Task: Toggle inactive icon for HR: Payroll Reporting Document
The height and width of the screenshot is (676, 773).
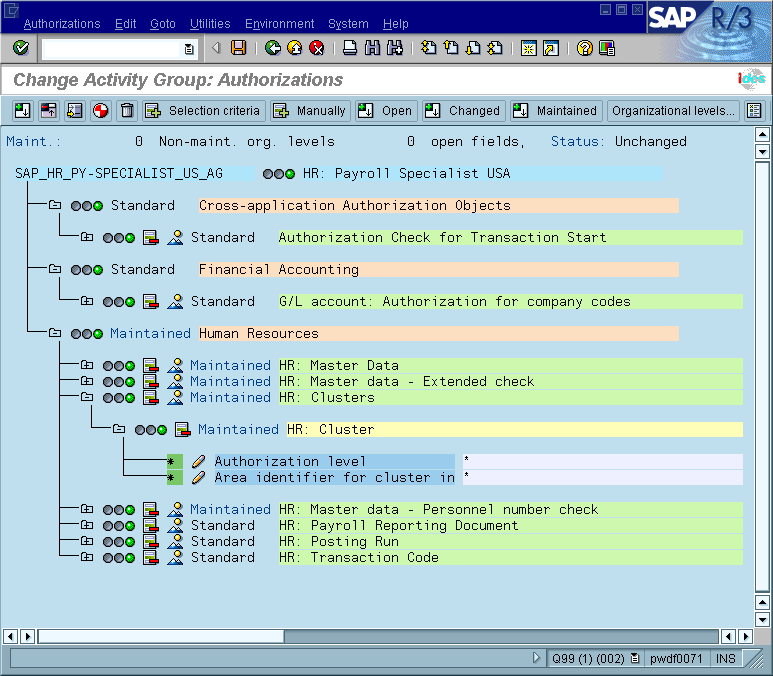Action: coord(151,526)
